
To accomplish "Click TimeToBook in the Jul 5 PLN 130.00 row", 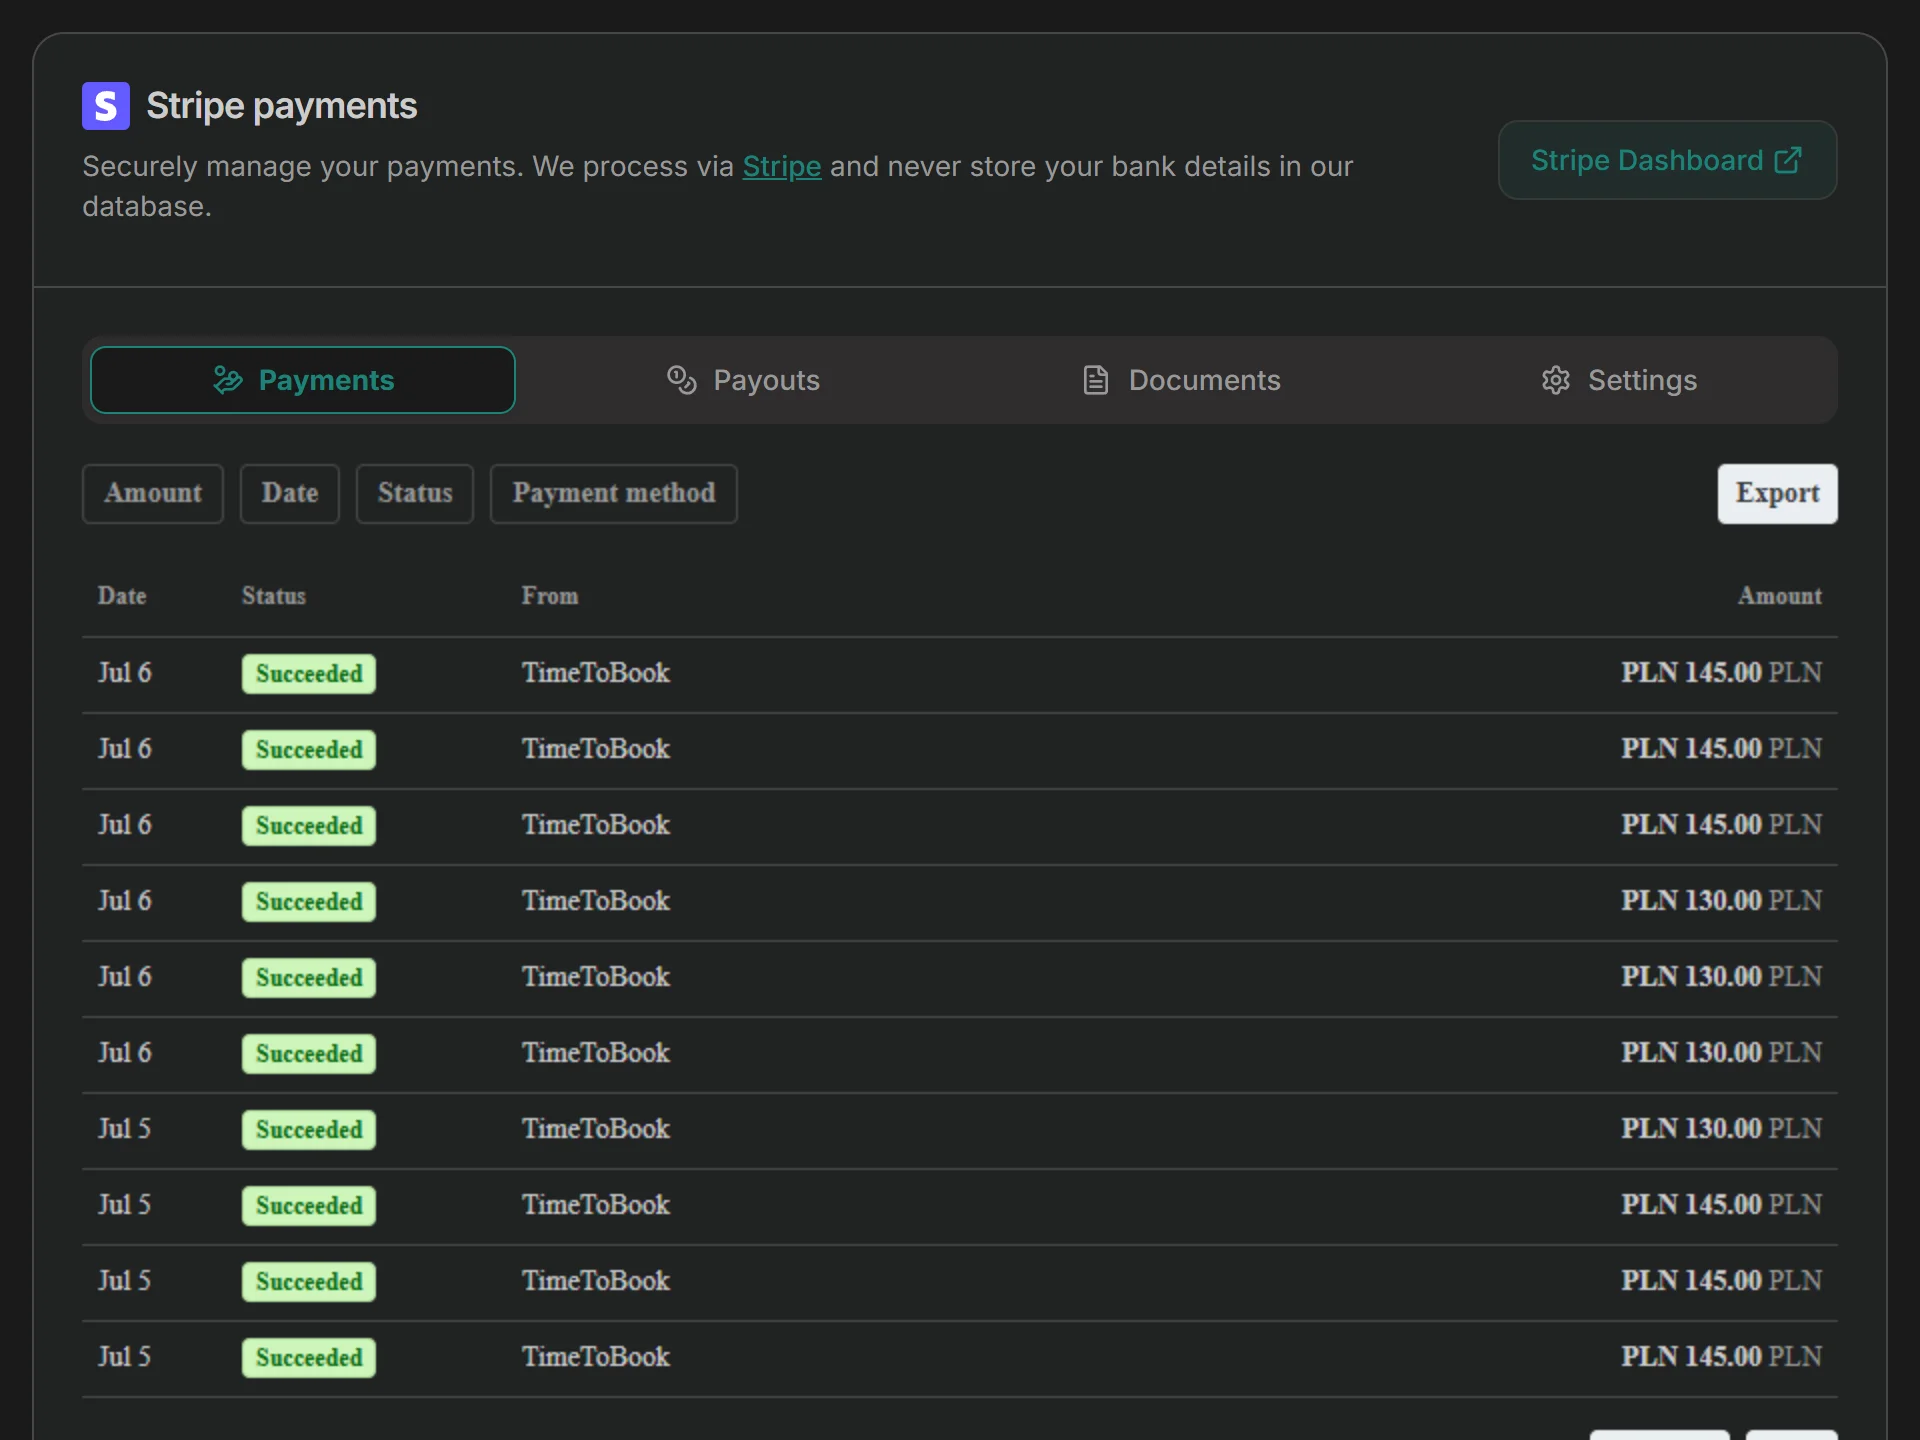I will tap(596, 1129).
